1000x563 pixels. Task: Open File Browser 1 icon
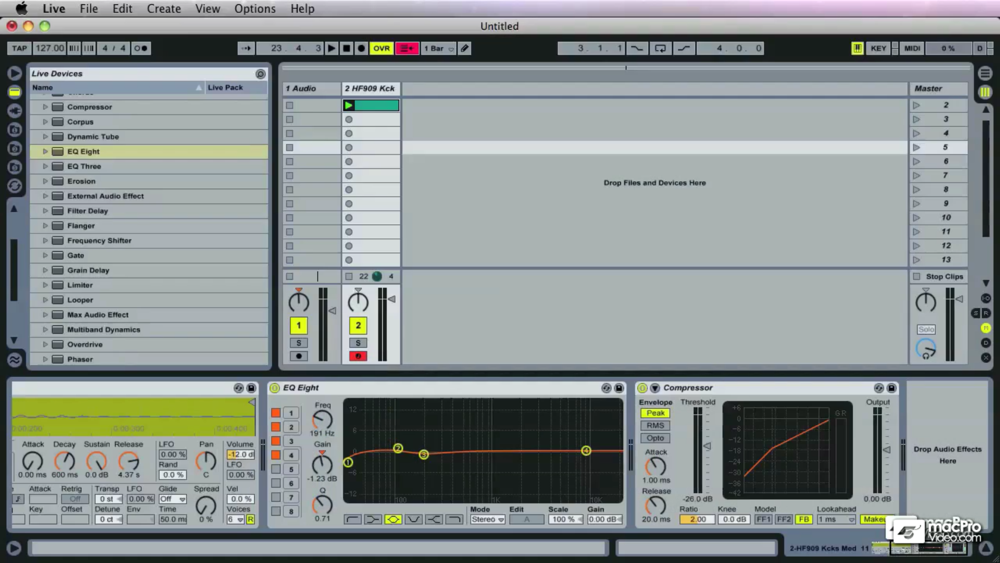pyautogui.click(x=14, y=129)
